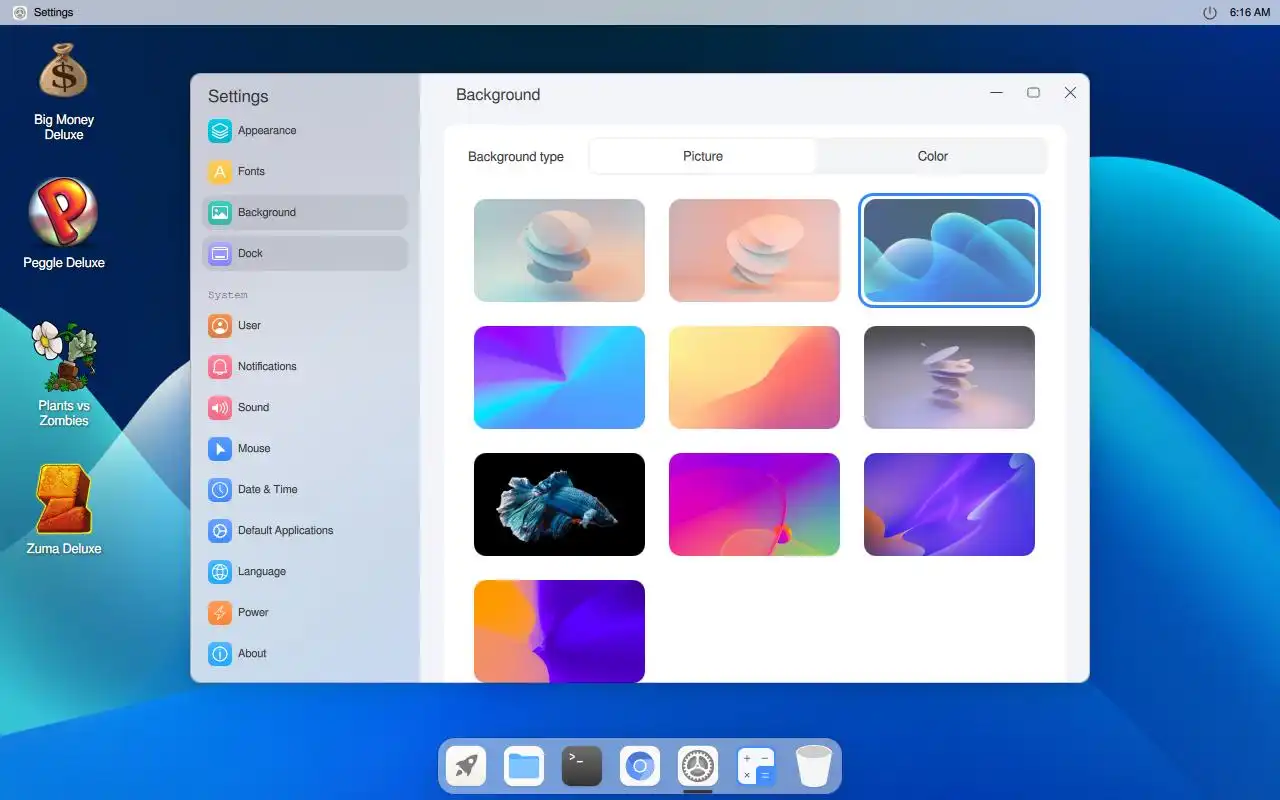The height and width of the screenshot is (800, 1280).
Task: Select the betta fish wallpaper
Action: tap(559, 504)
